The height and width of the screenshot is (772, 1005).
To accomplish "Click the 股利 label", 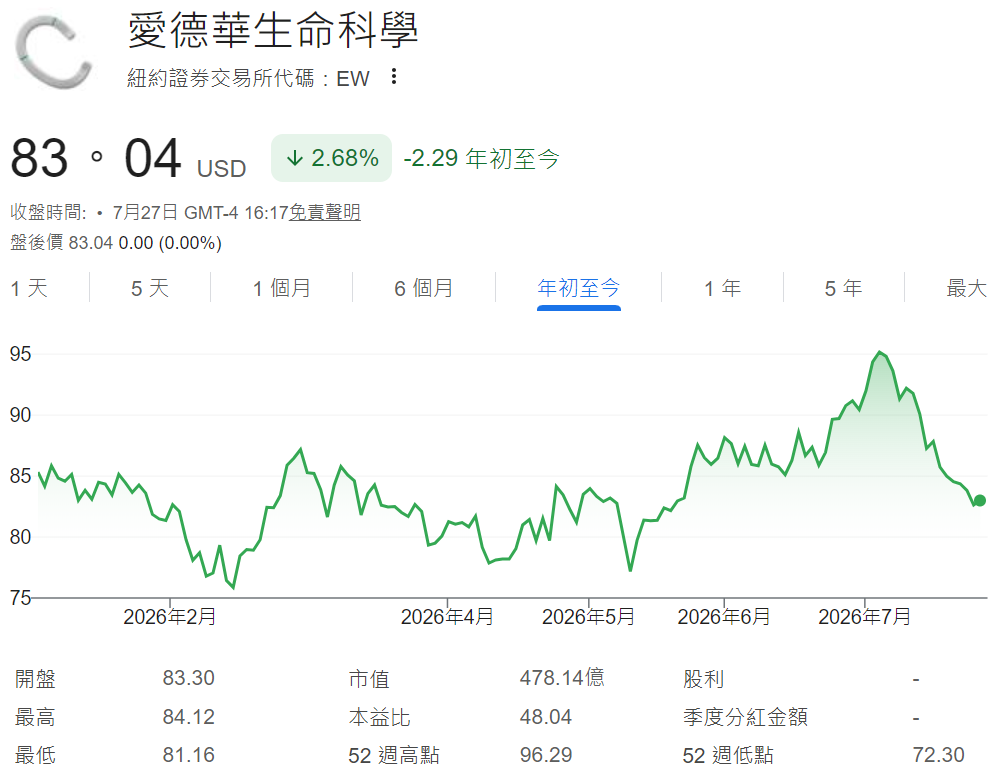I will point(703,678).
